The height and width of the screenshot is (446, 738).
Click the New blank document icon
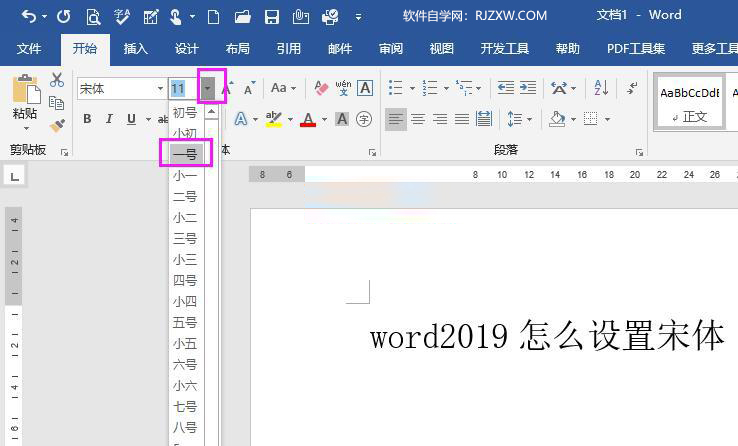pos(213,17)
